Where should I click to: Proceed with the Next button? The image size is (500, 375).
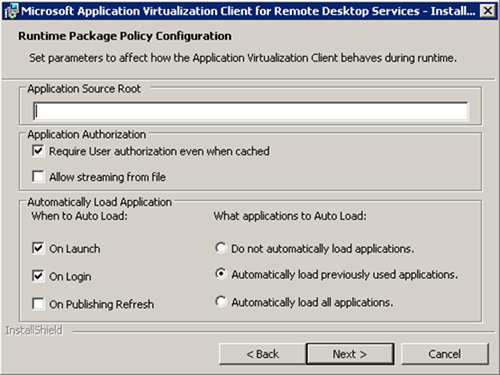pyautogui.click(x=350, y=354)
